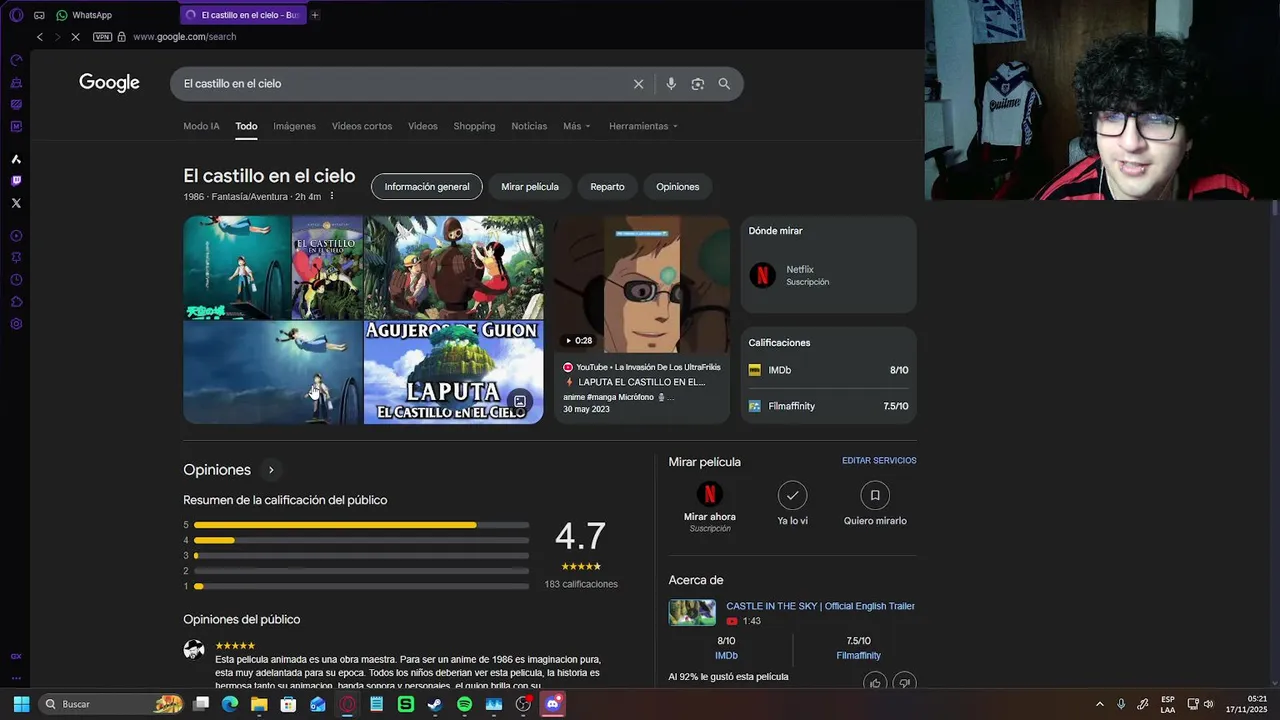Open the player icon in sidebar
This screenshot has width=1280, height=720.
point(16,236)
